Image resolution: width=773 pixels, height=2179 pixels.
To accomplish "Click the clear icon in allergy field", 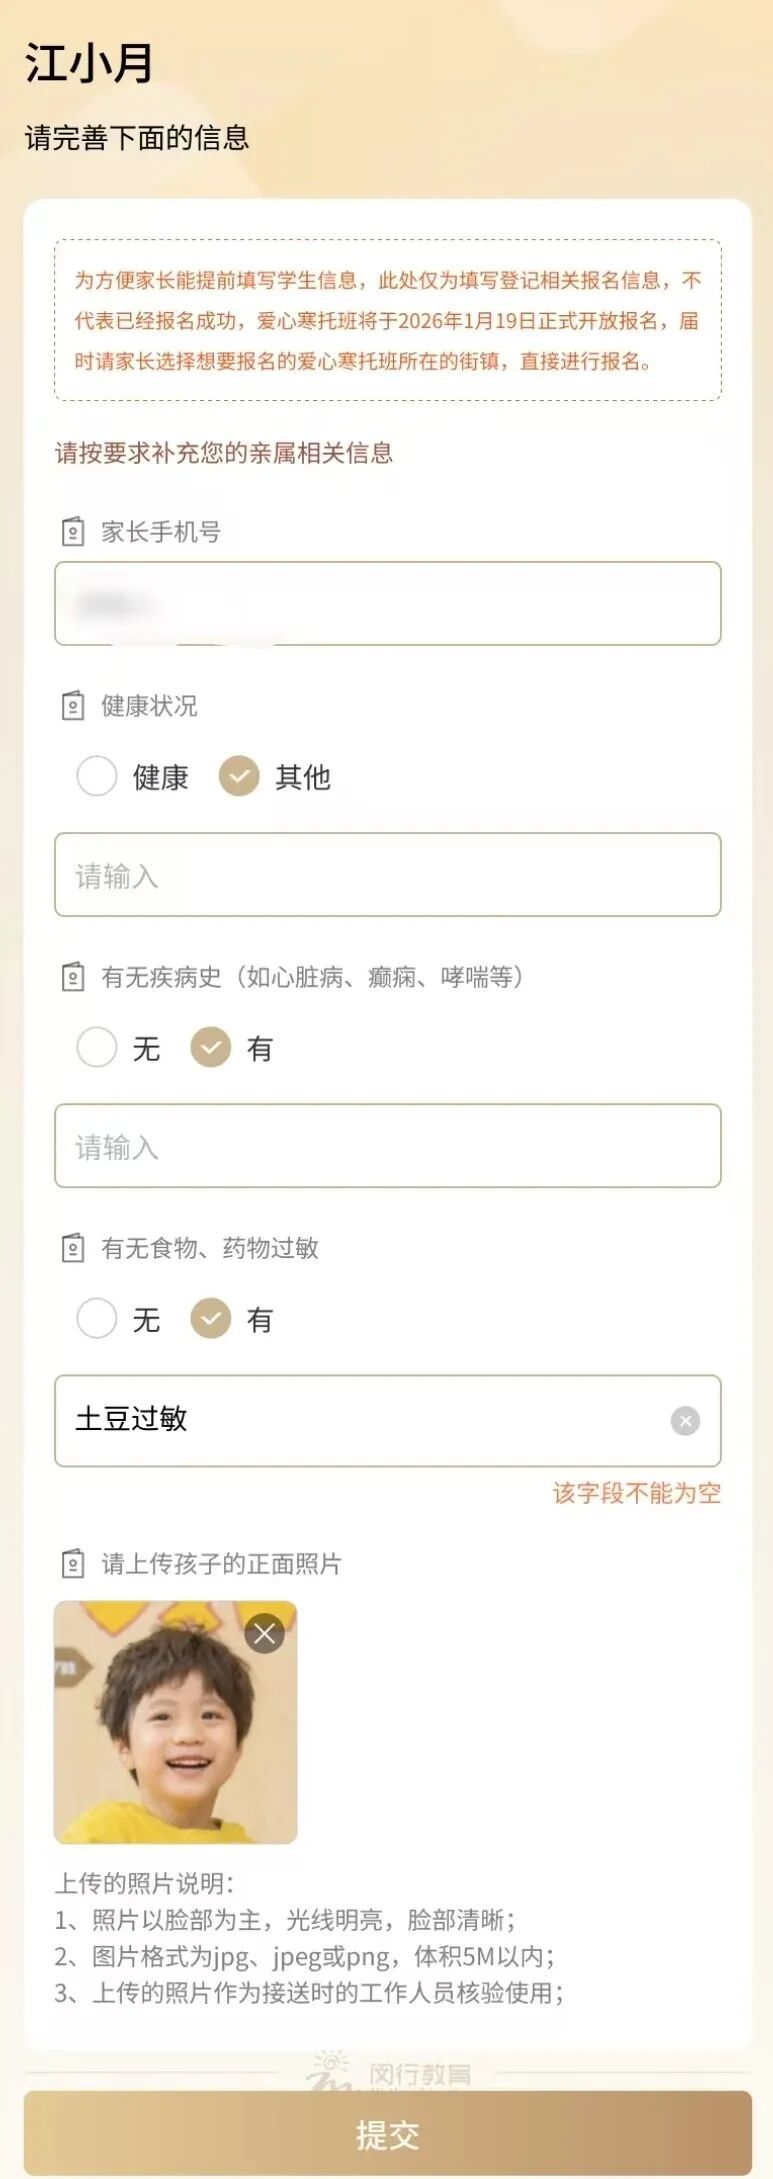I will (685, 1421).
